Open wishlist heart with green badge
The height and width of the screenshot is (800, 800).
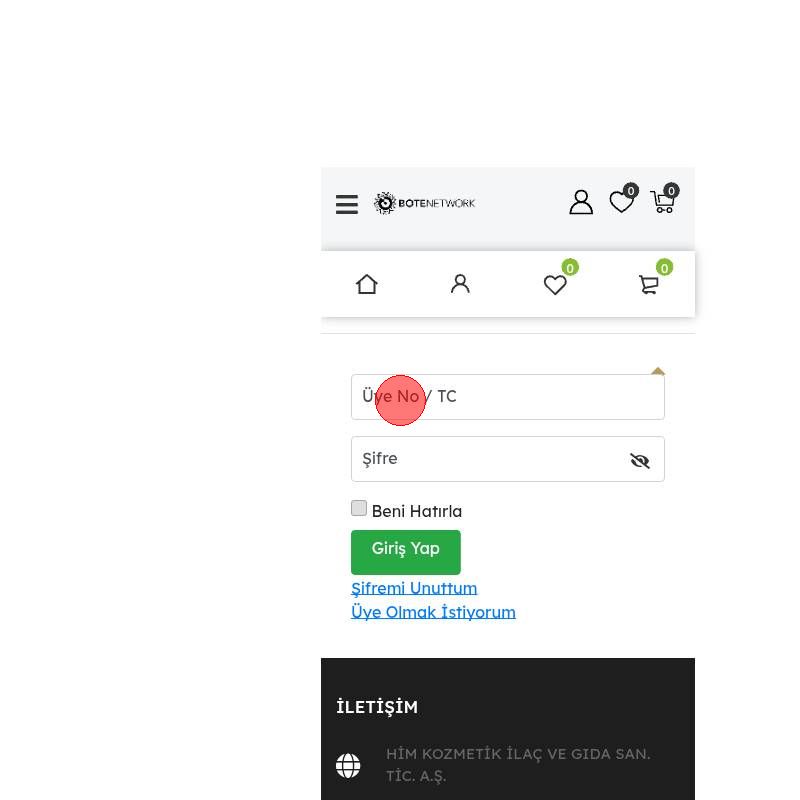pyautogui.click(x=560, y=278)
